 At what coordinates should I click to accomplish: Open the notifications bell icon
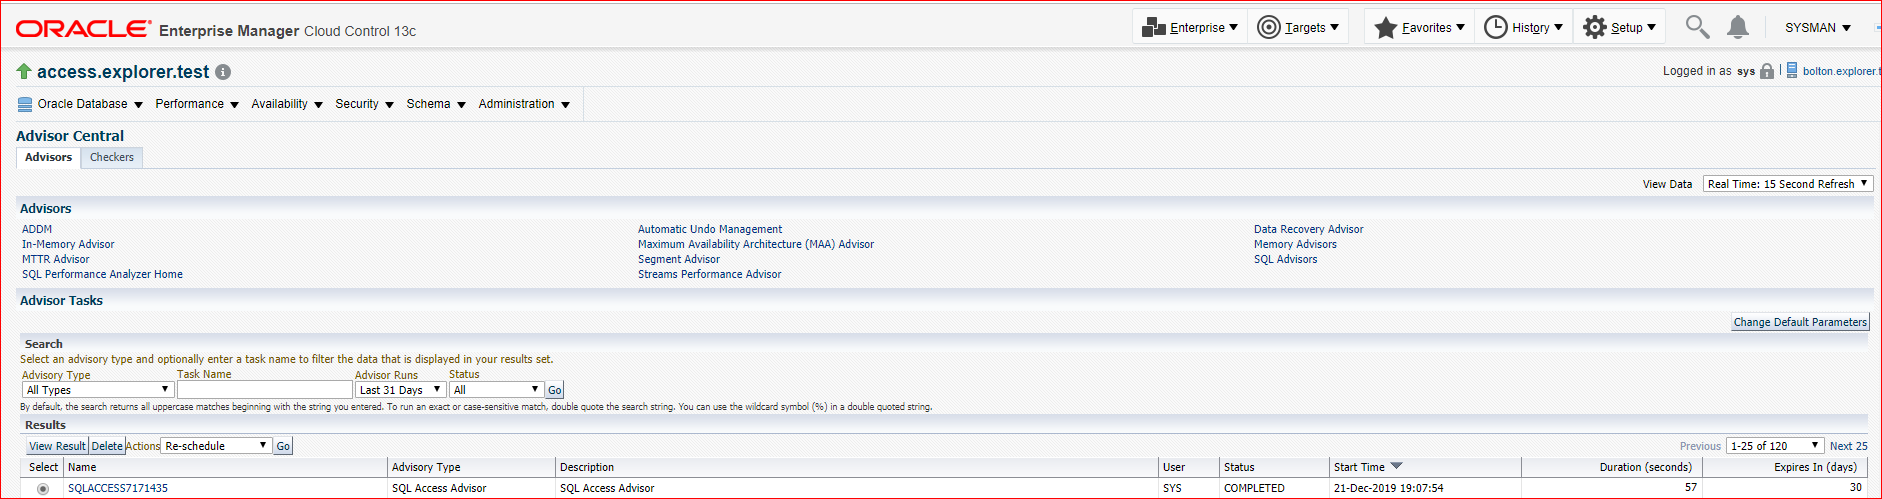(1738, 27)
